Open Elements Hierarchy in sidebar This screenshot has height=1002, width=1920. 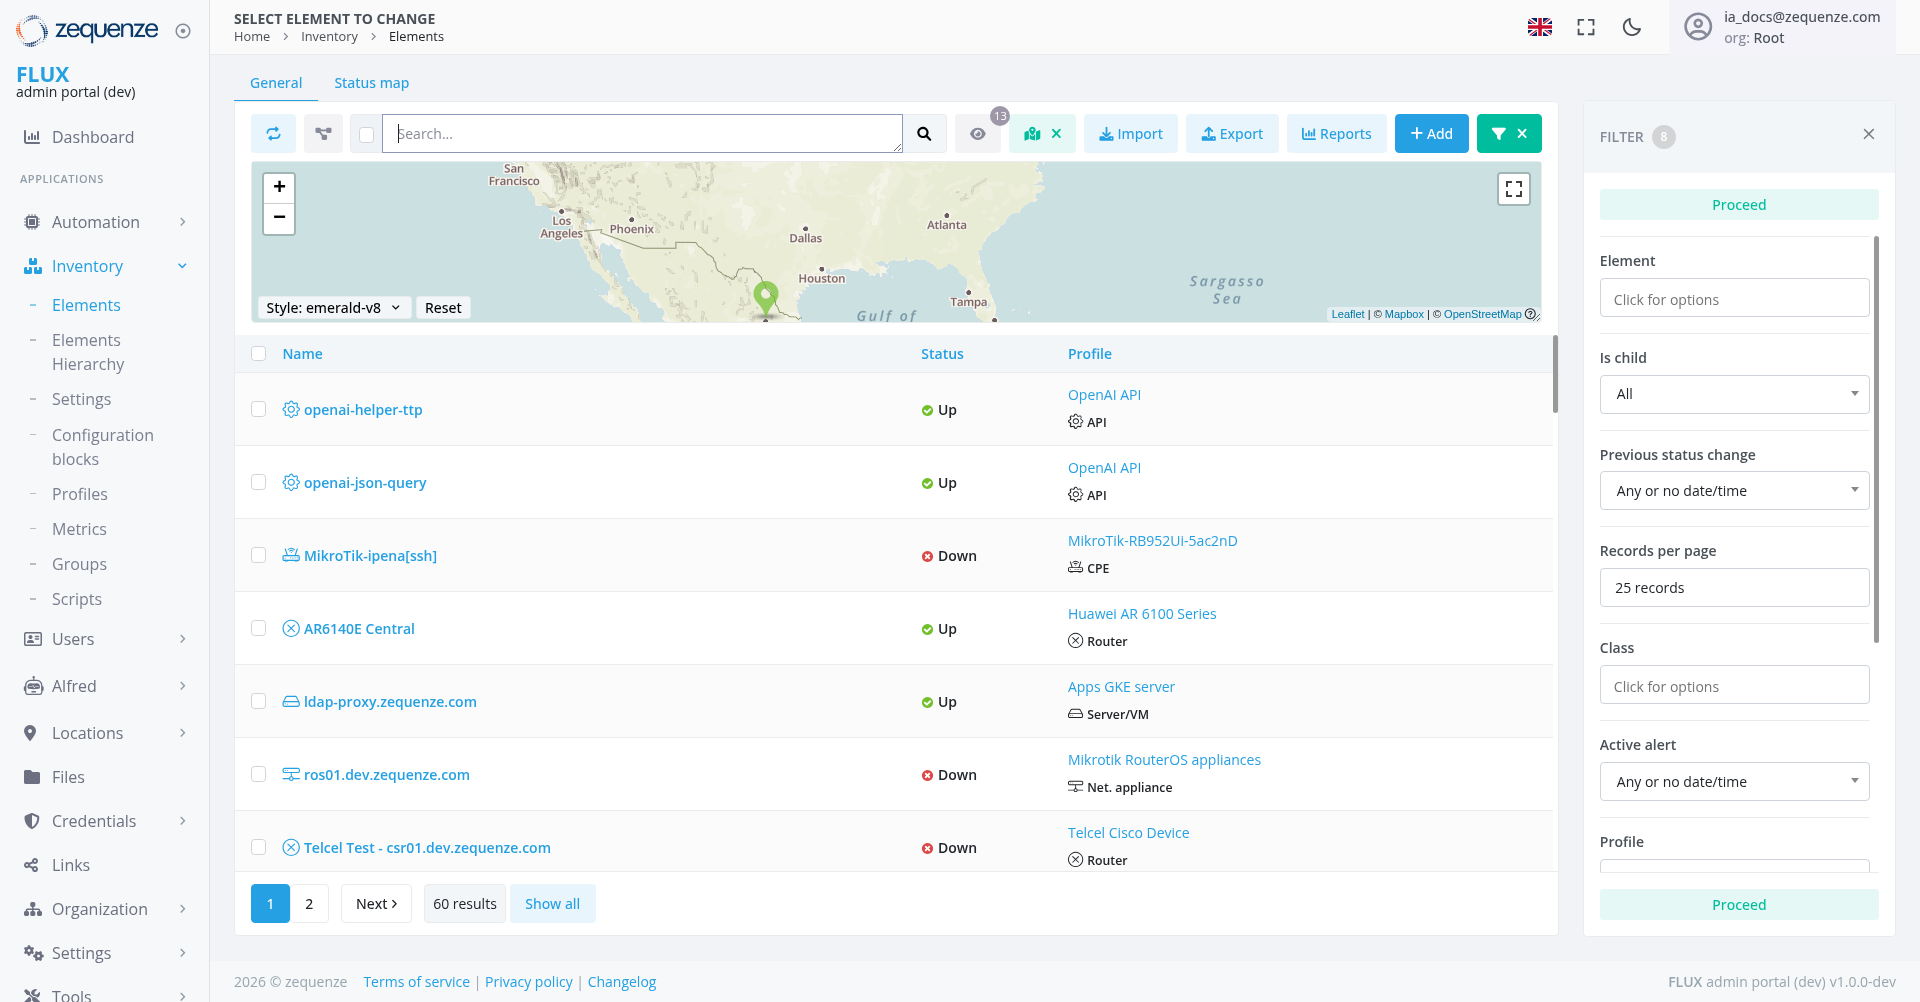(88, 352)
